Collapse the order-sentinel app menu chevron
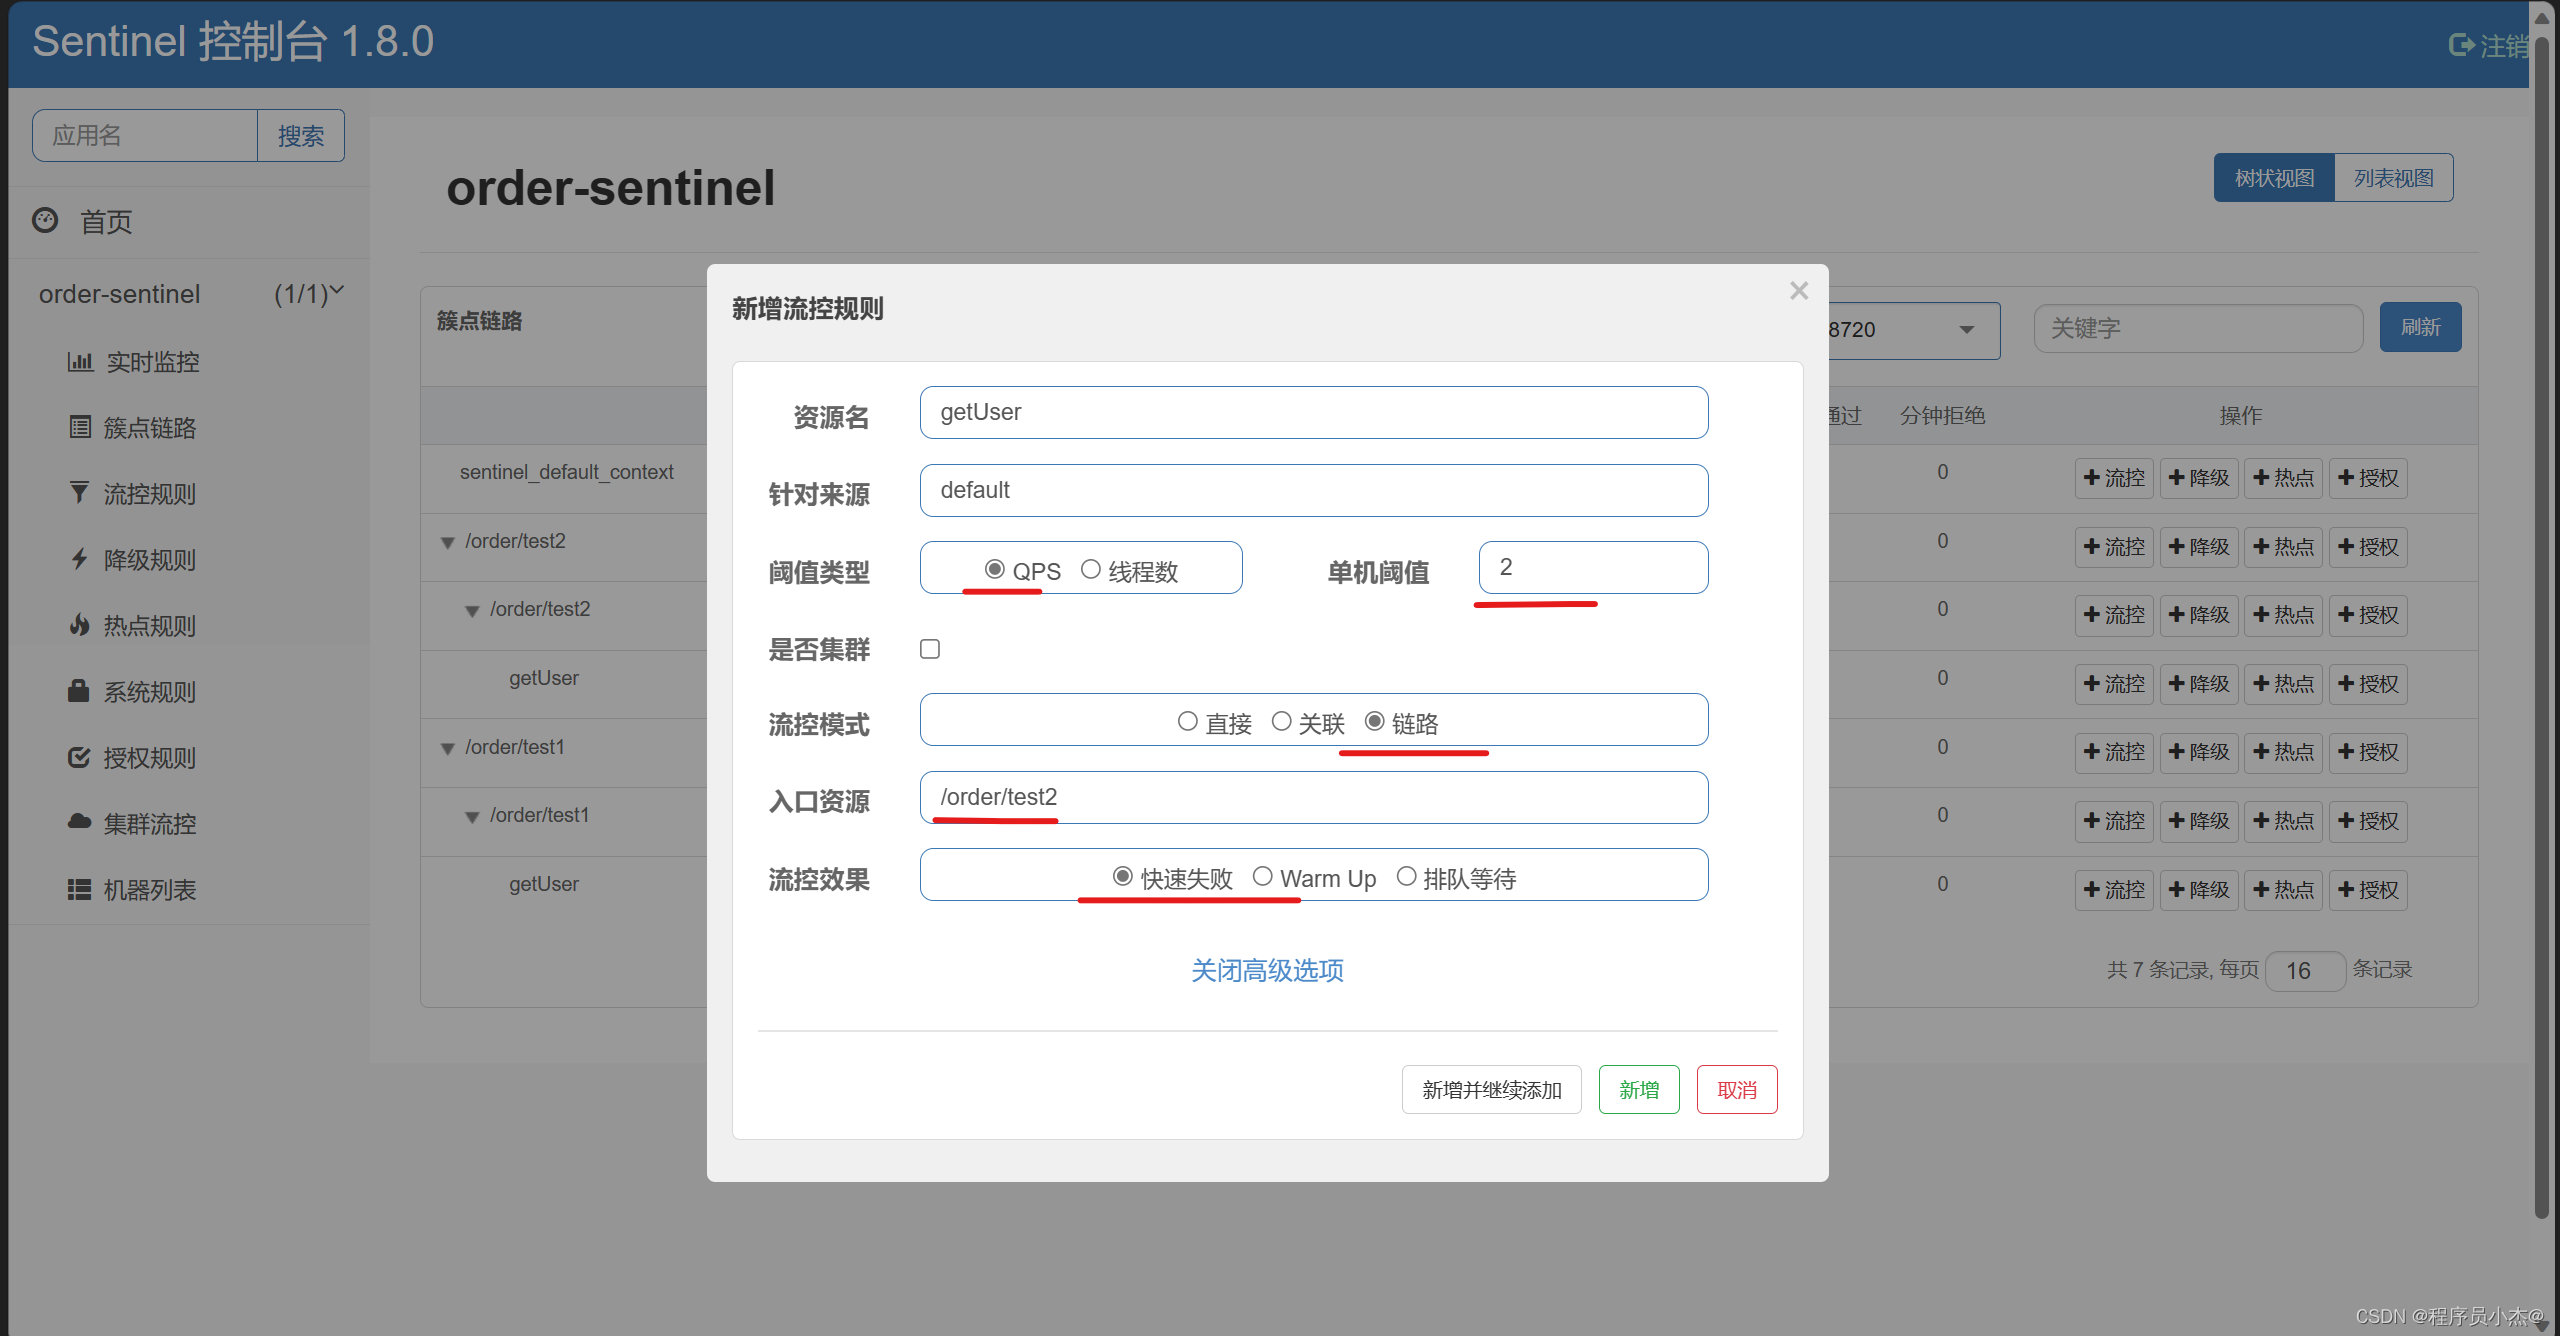Screen dimensions: 2560x1336 pos(337,291)
